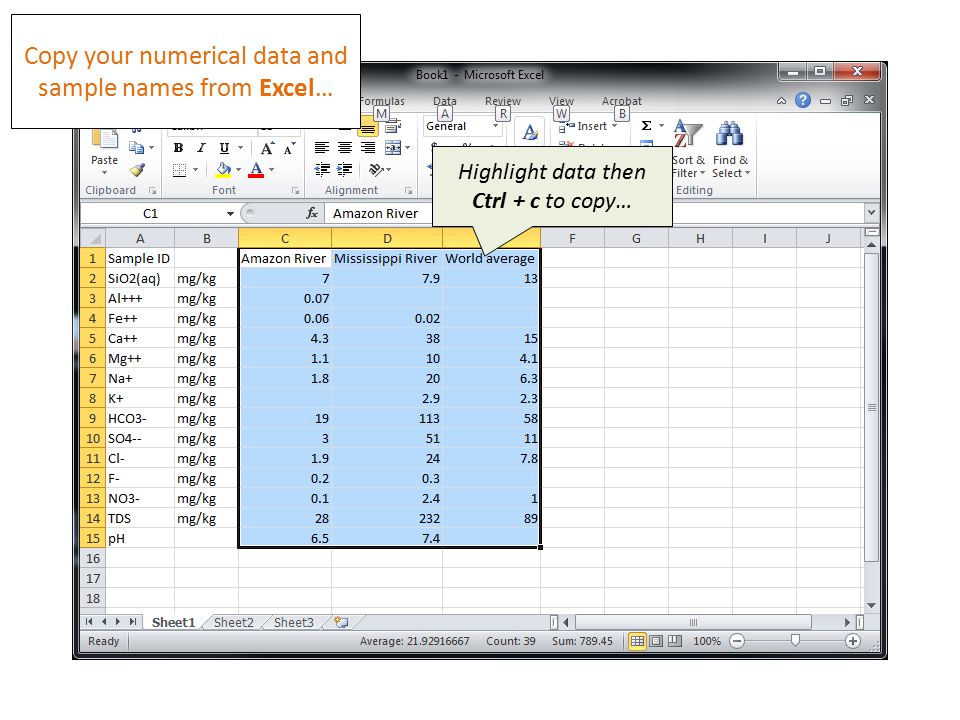
Task: Toggle Italic formatting
Action: coord(201,148)
